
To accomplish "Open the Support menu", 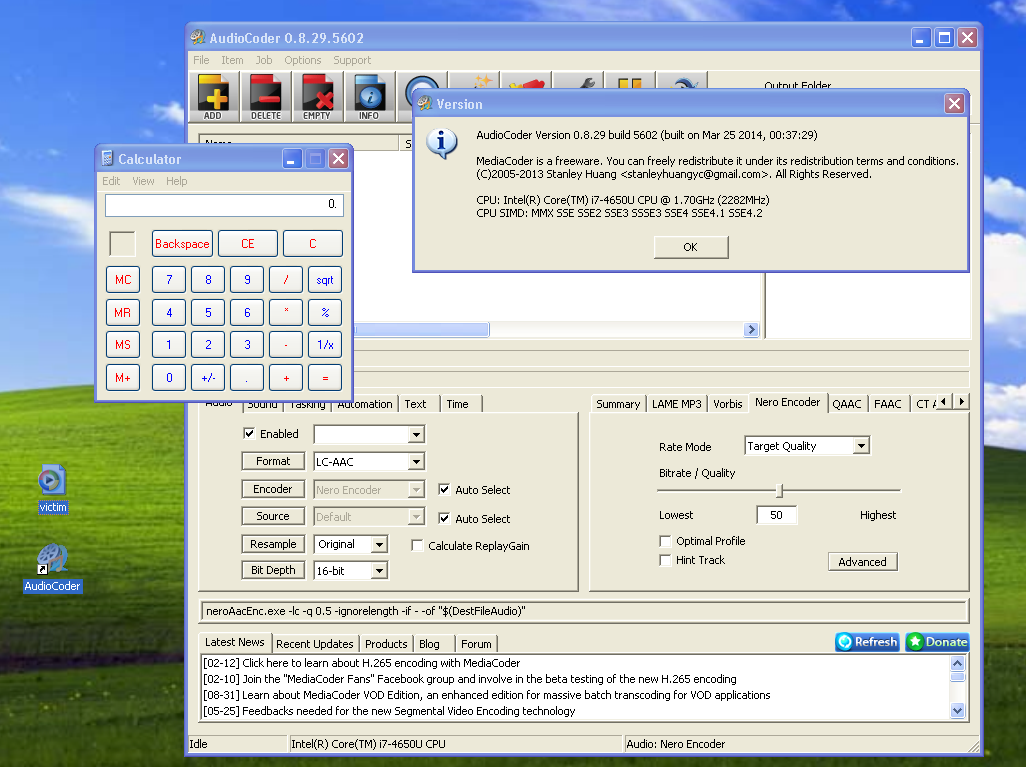I will pyautogui.click(x=352, y=60).
